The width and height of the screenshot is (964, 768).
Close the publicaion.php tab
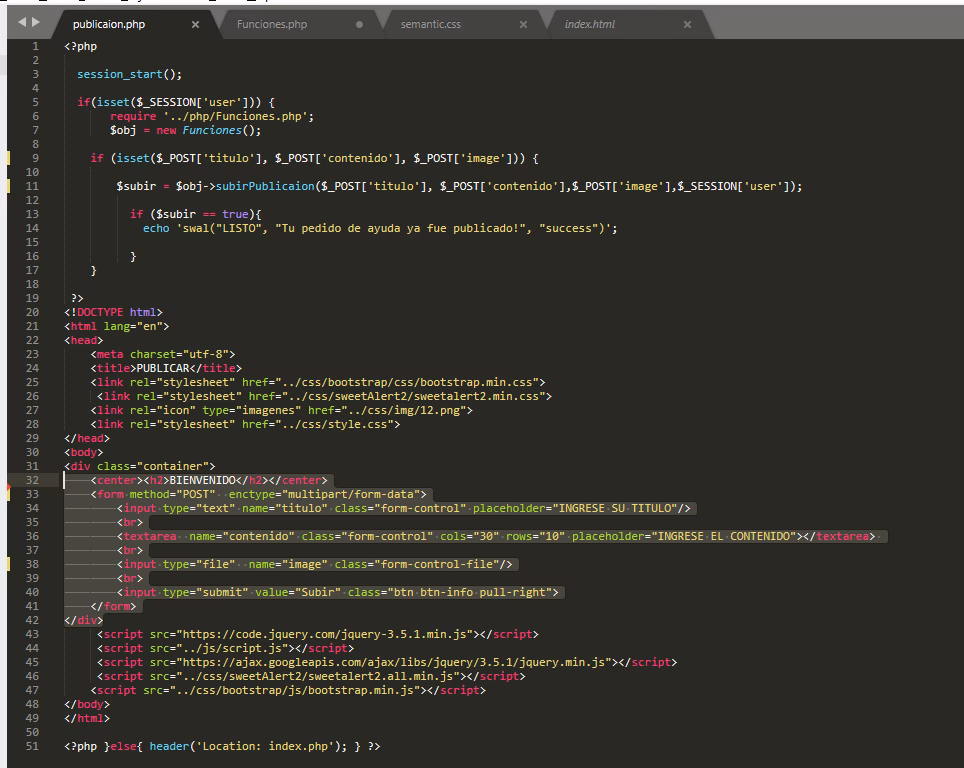click(196, 25)
